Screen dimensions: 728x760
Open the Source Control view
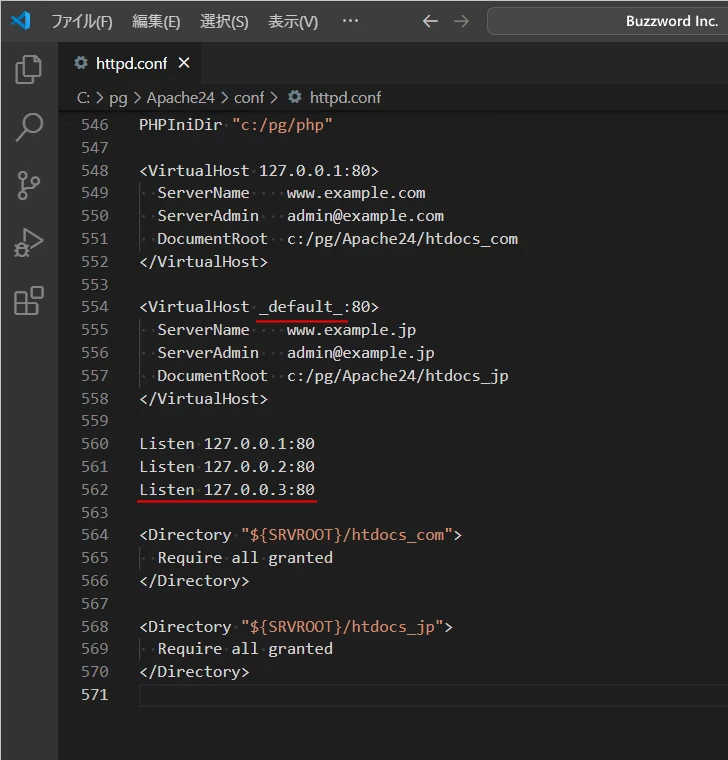pyautogui.click(x=29, y=185)
